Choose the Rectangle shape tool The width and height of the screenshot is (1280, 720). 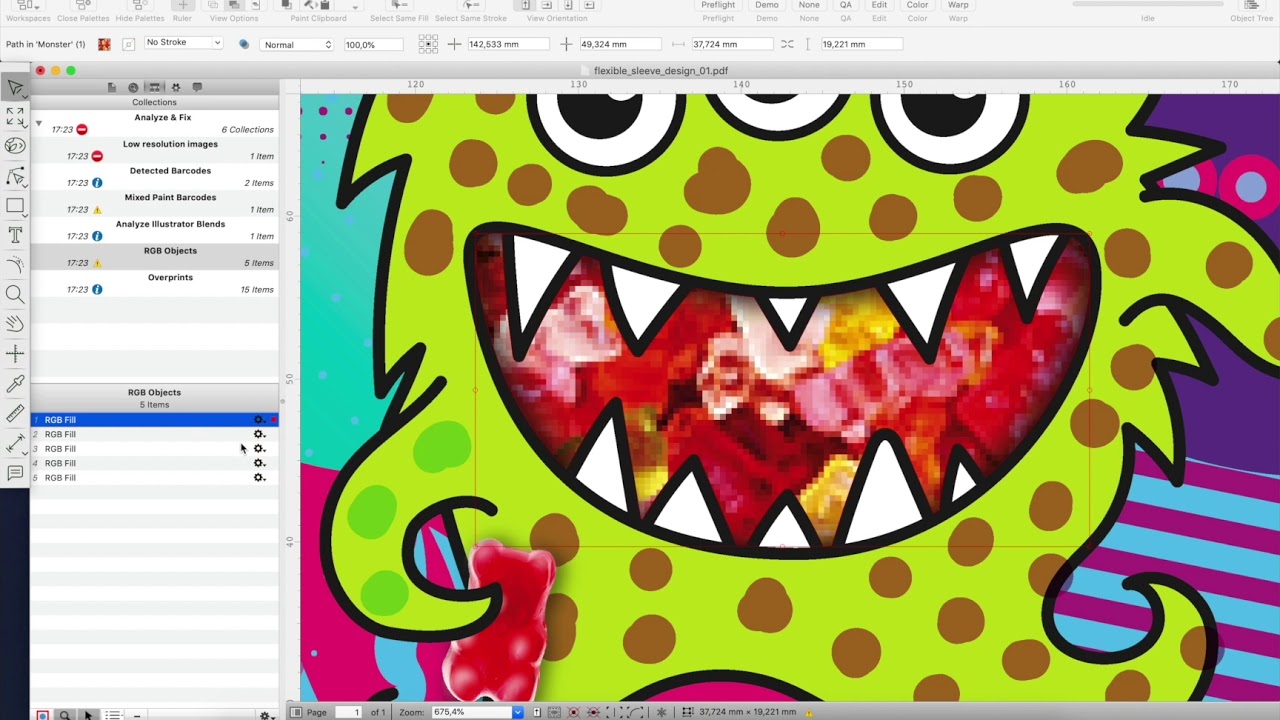tap(15, 206)
